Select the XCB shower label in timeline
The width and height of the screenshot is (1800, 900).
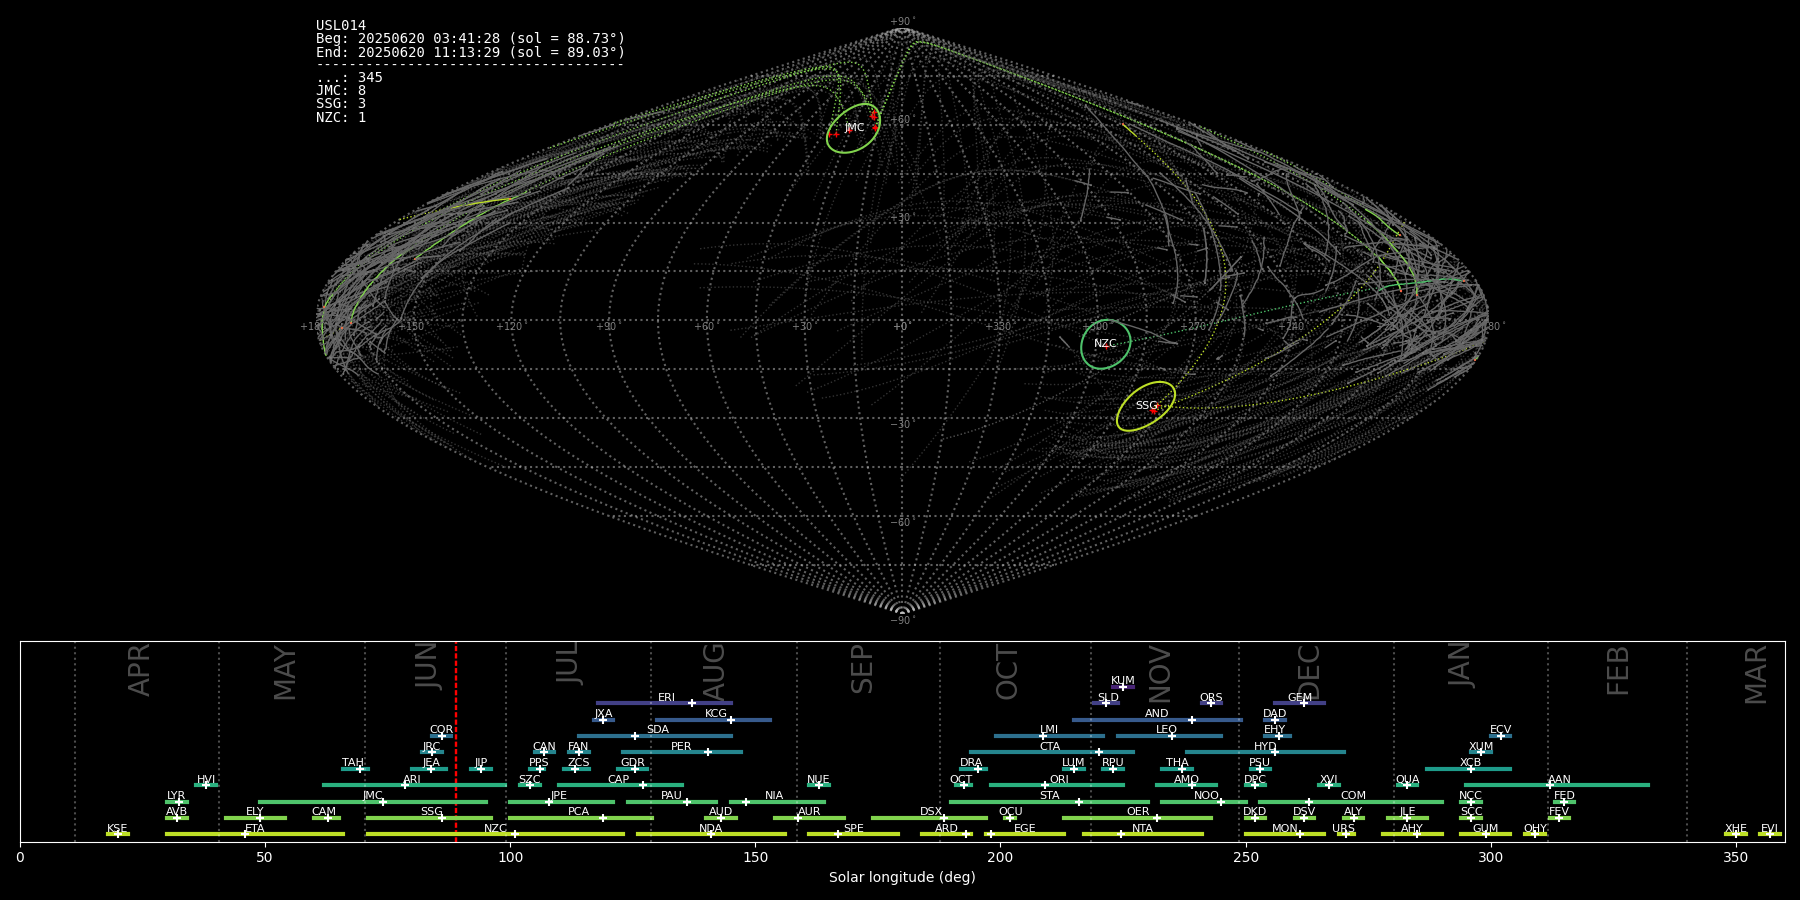tap(1470, 763)
